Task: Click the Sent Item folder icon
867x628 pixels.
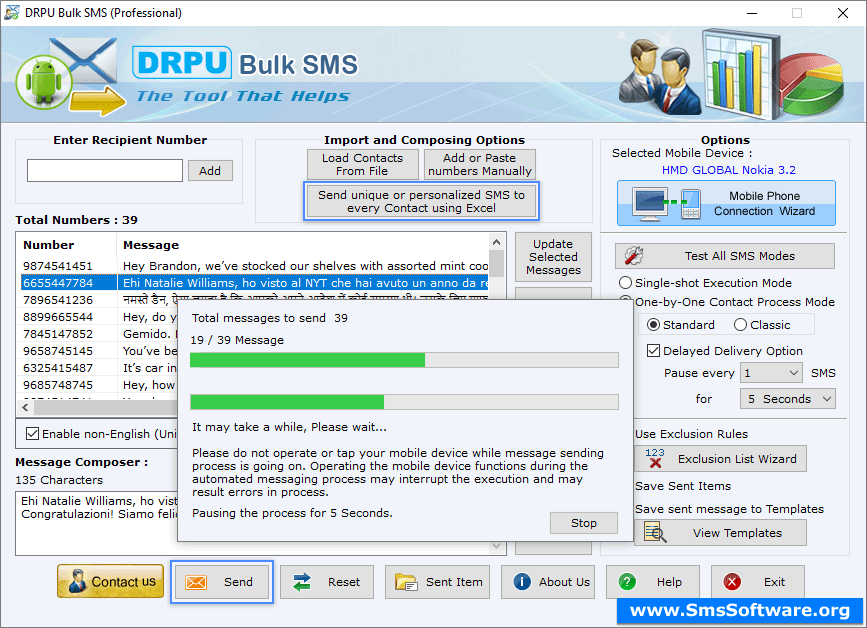Action: (406, 582)
